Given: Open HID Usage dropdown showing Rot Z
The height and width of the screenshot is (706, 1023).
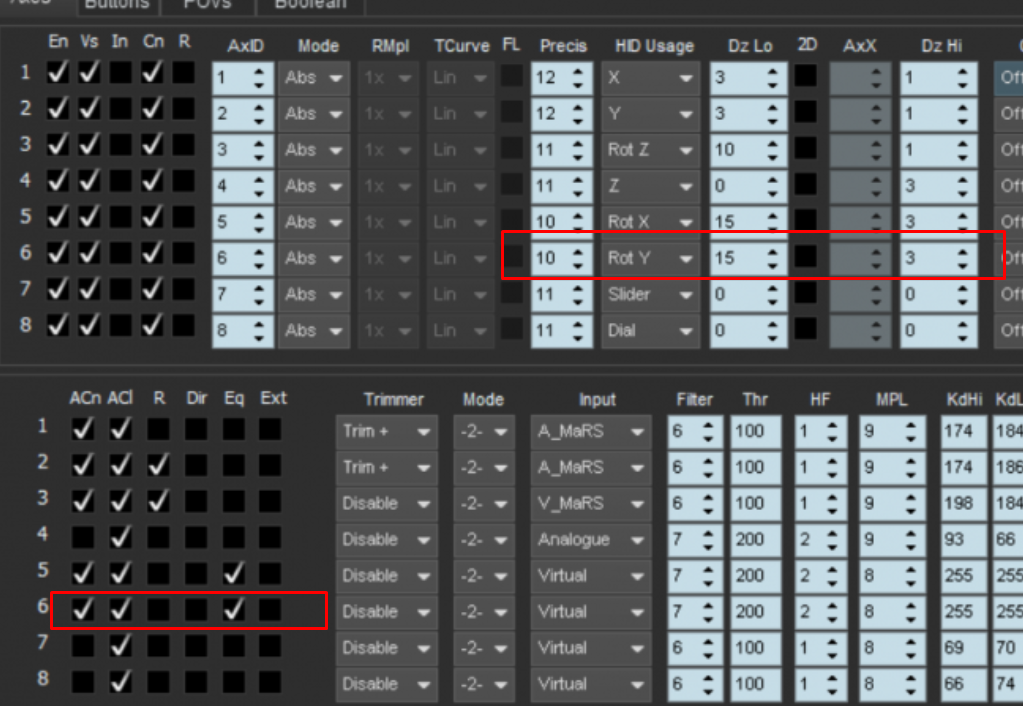Looking at the screenshot, I should [650, 150].
